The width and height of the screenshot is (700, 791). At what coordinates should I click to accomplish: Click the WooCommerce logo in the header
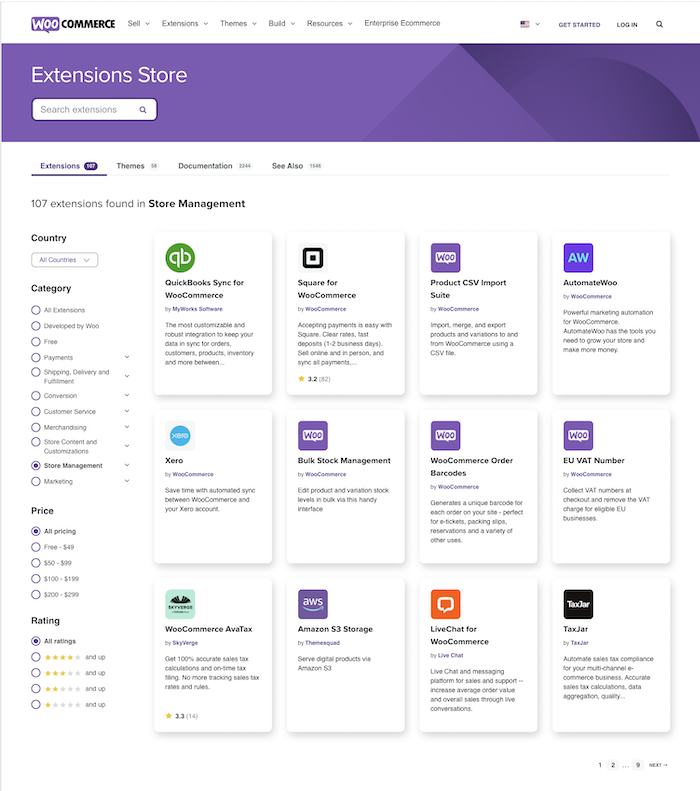(x=73, y=24)
